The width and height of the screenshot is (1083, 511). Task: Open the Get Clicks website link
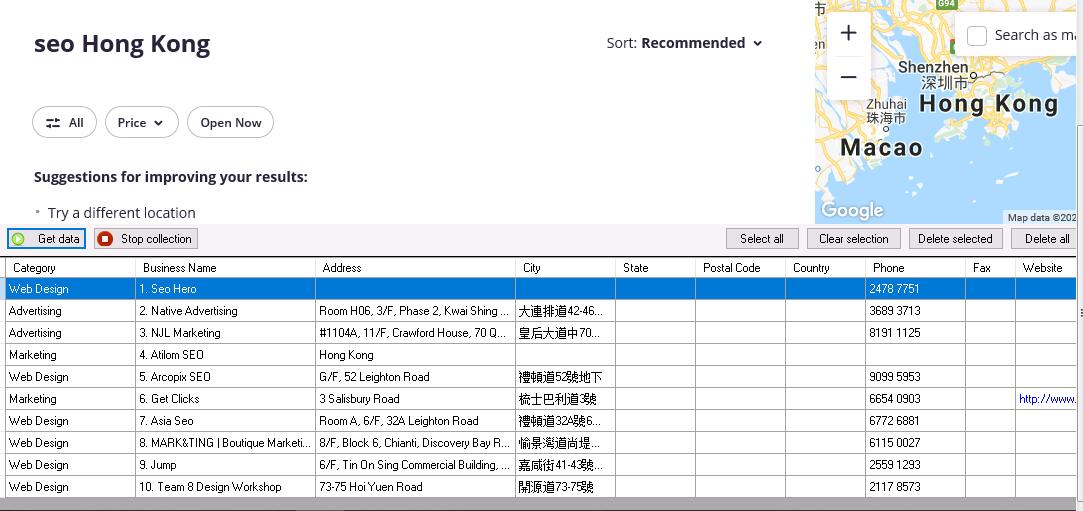click(1046, 399)
